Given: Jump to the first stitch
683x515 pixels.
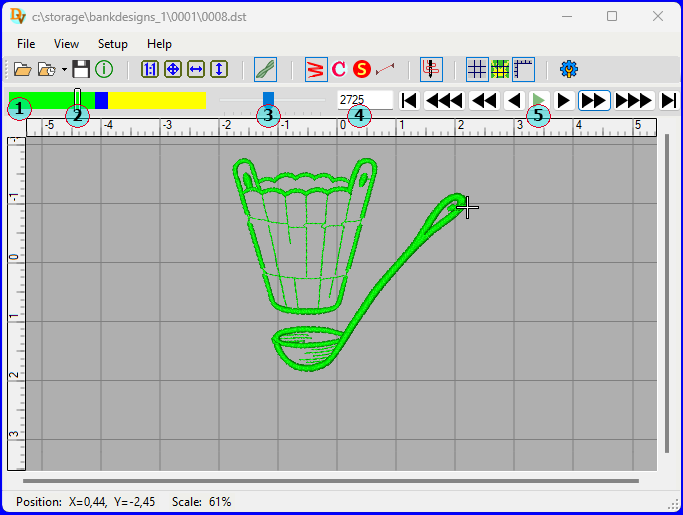Looking at the screenshot, I should [x=408, y=100].
